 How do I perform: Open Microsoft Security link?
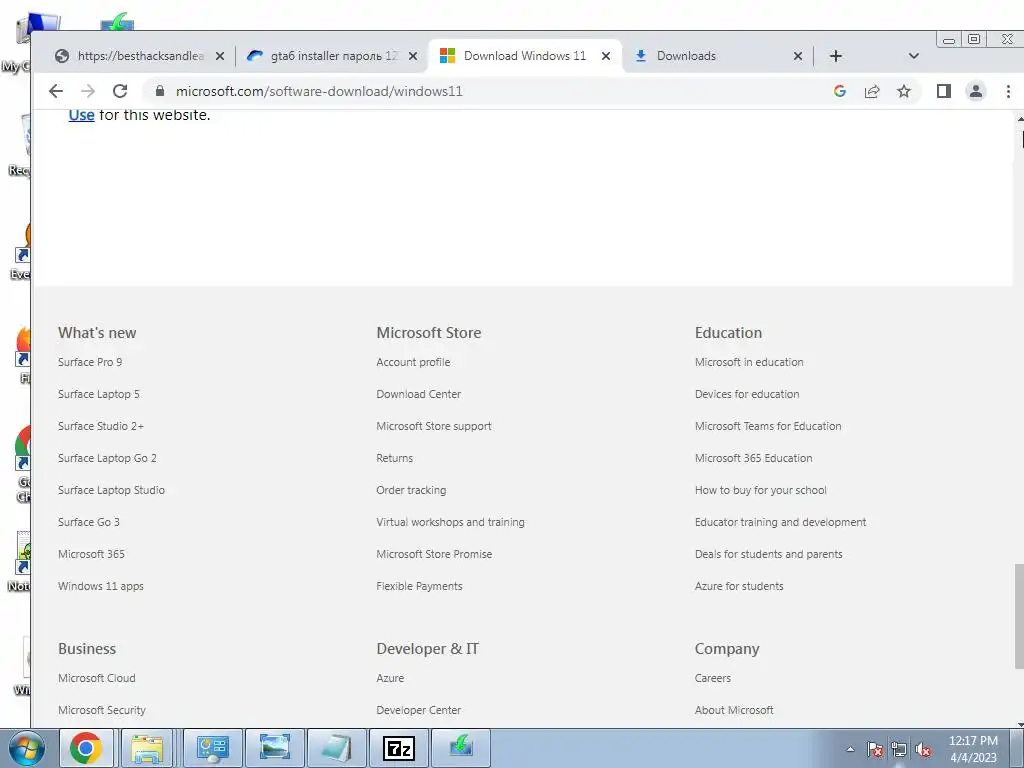coord(102,710)
